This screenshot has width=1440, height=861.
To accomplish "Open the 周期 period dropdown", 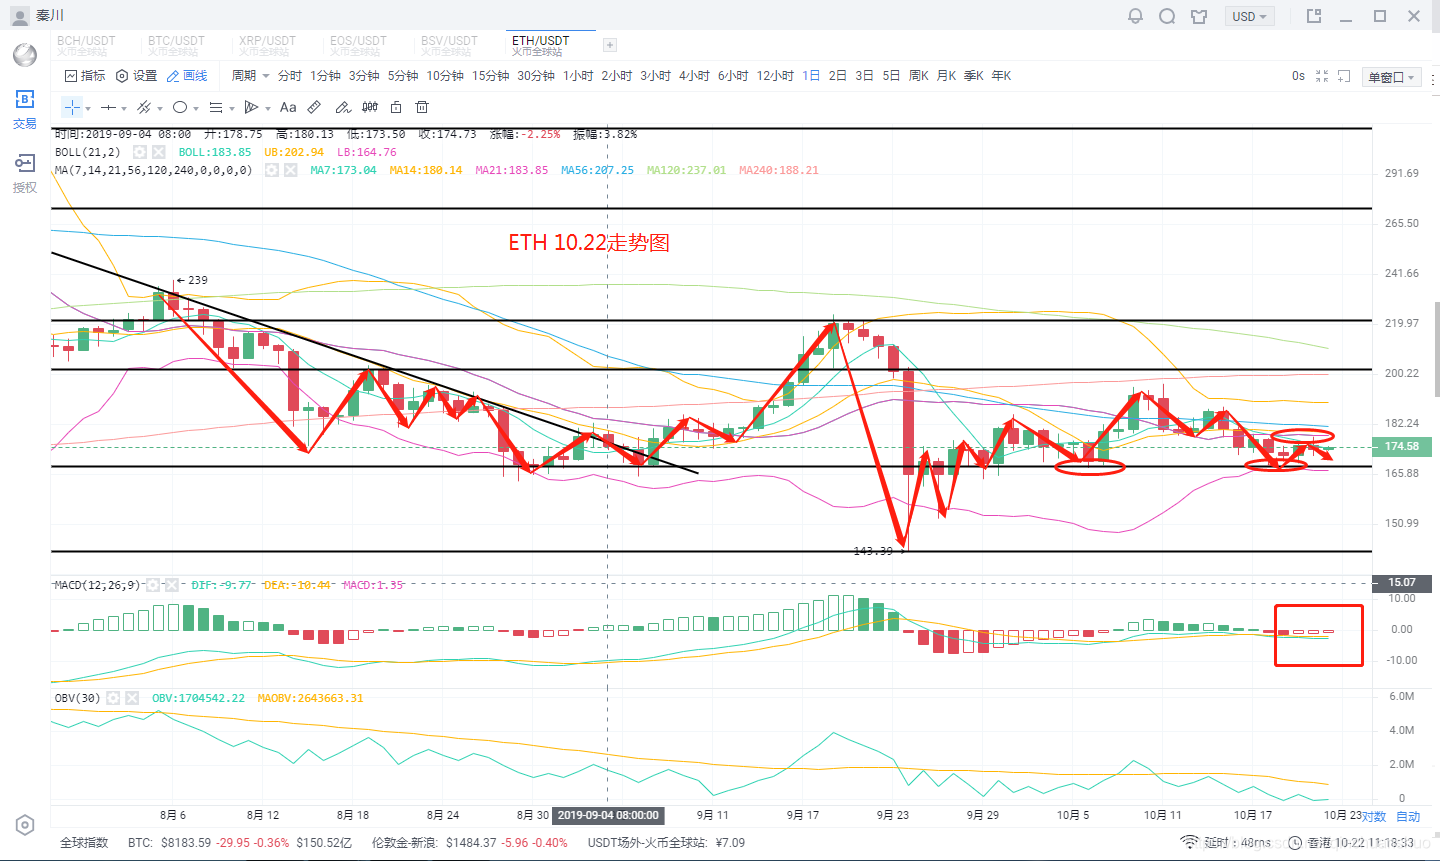I will point(251,76).
